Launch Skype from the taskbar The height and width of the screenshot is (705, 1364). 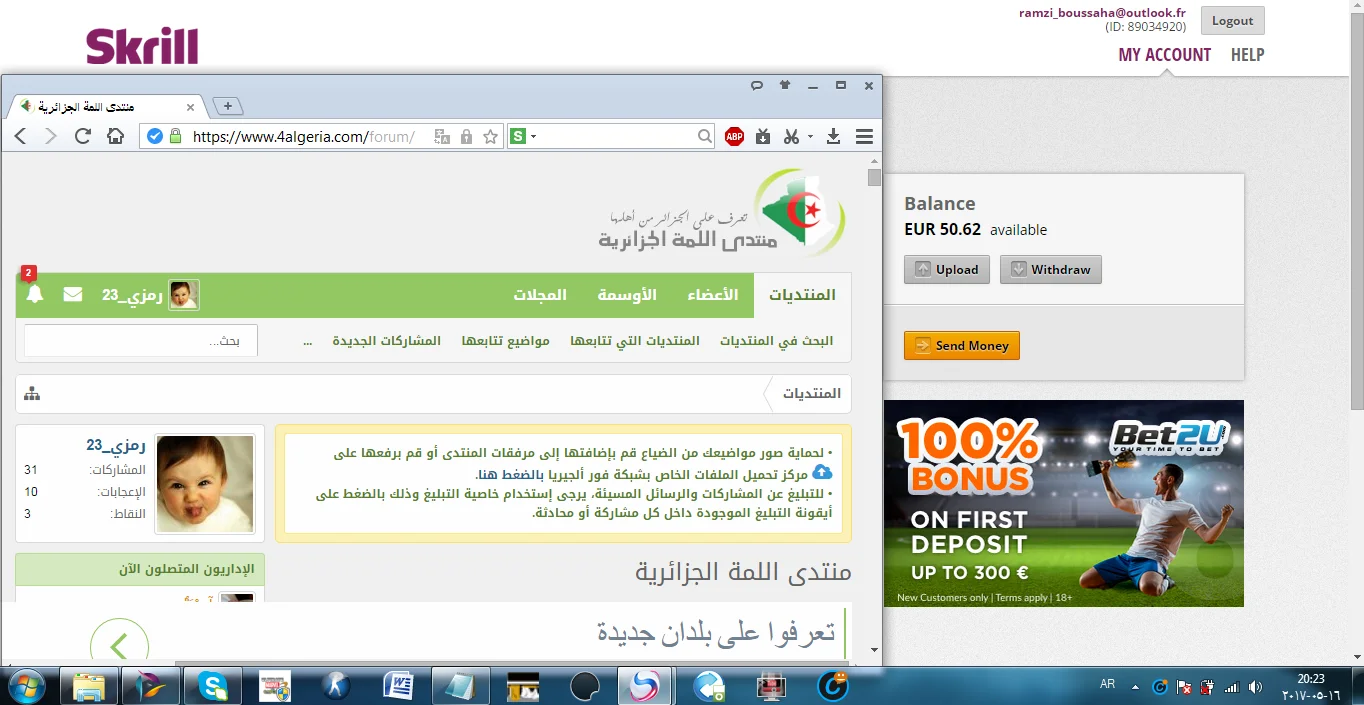(212, 685)
